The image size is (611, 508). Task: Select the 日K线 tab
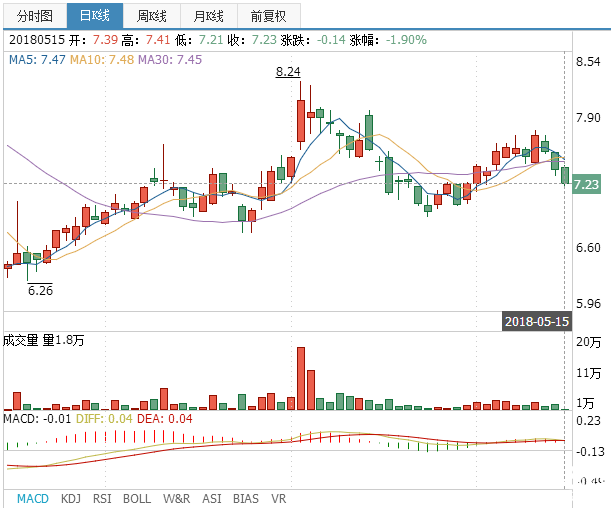pyautogui.click(x=95, y=16)
